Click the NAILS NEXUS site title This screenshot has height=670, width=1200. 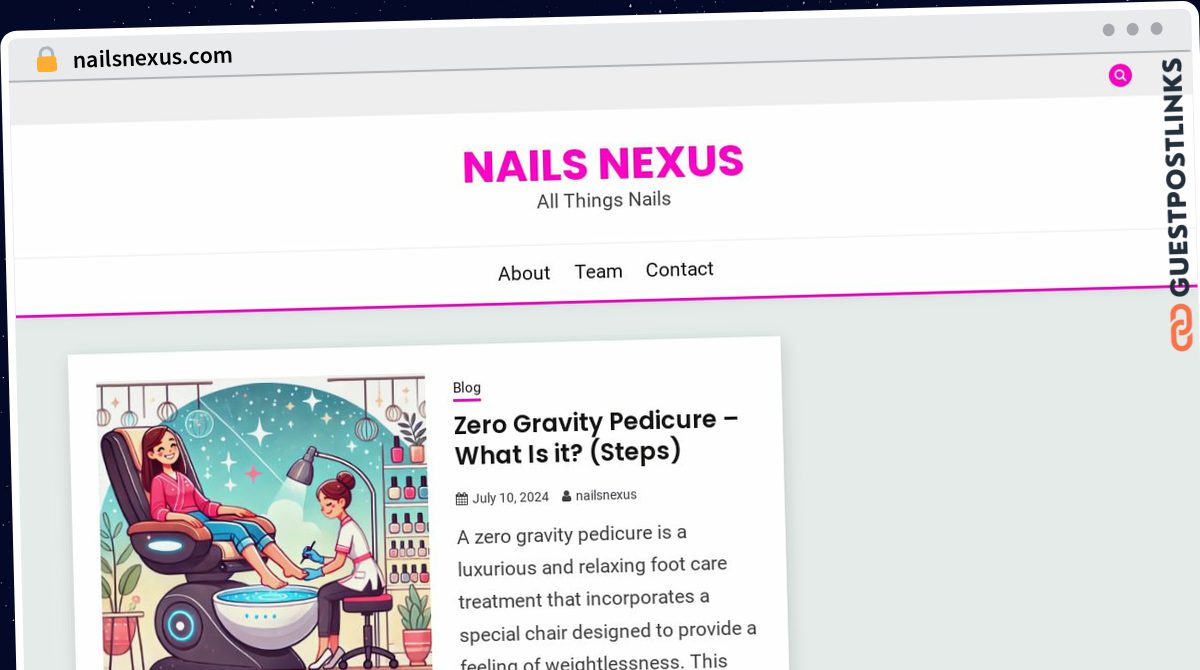603,164
